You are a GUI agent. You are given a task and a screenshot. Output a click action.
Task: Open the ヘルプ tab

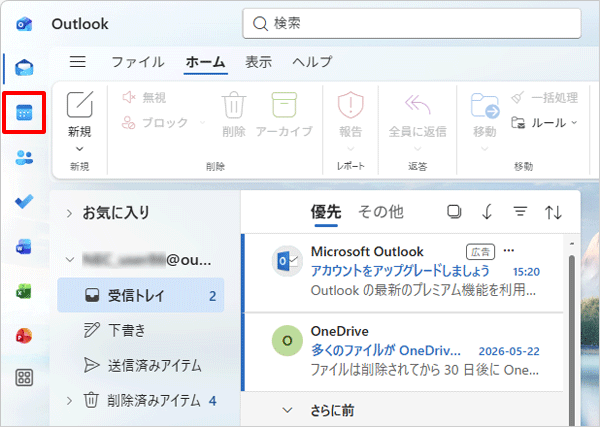tap(312, 62)
